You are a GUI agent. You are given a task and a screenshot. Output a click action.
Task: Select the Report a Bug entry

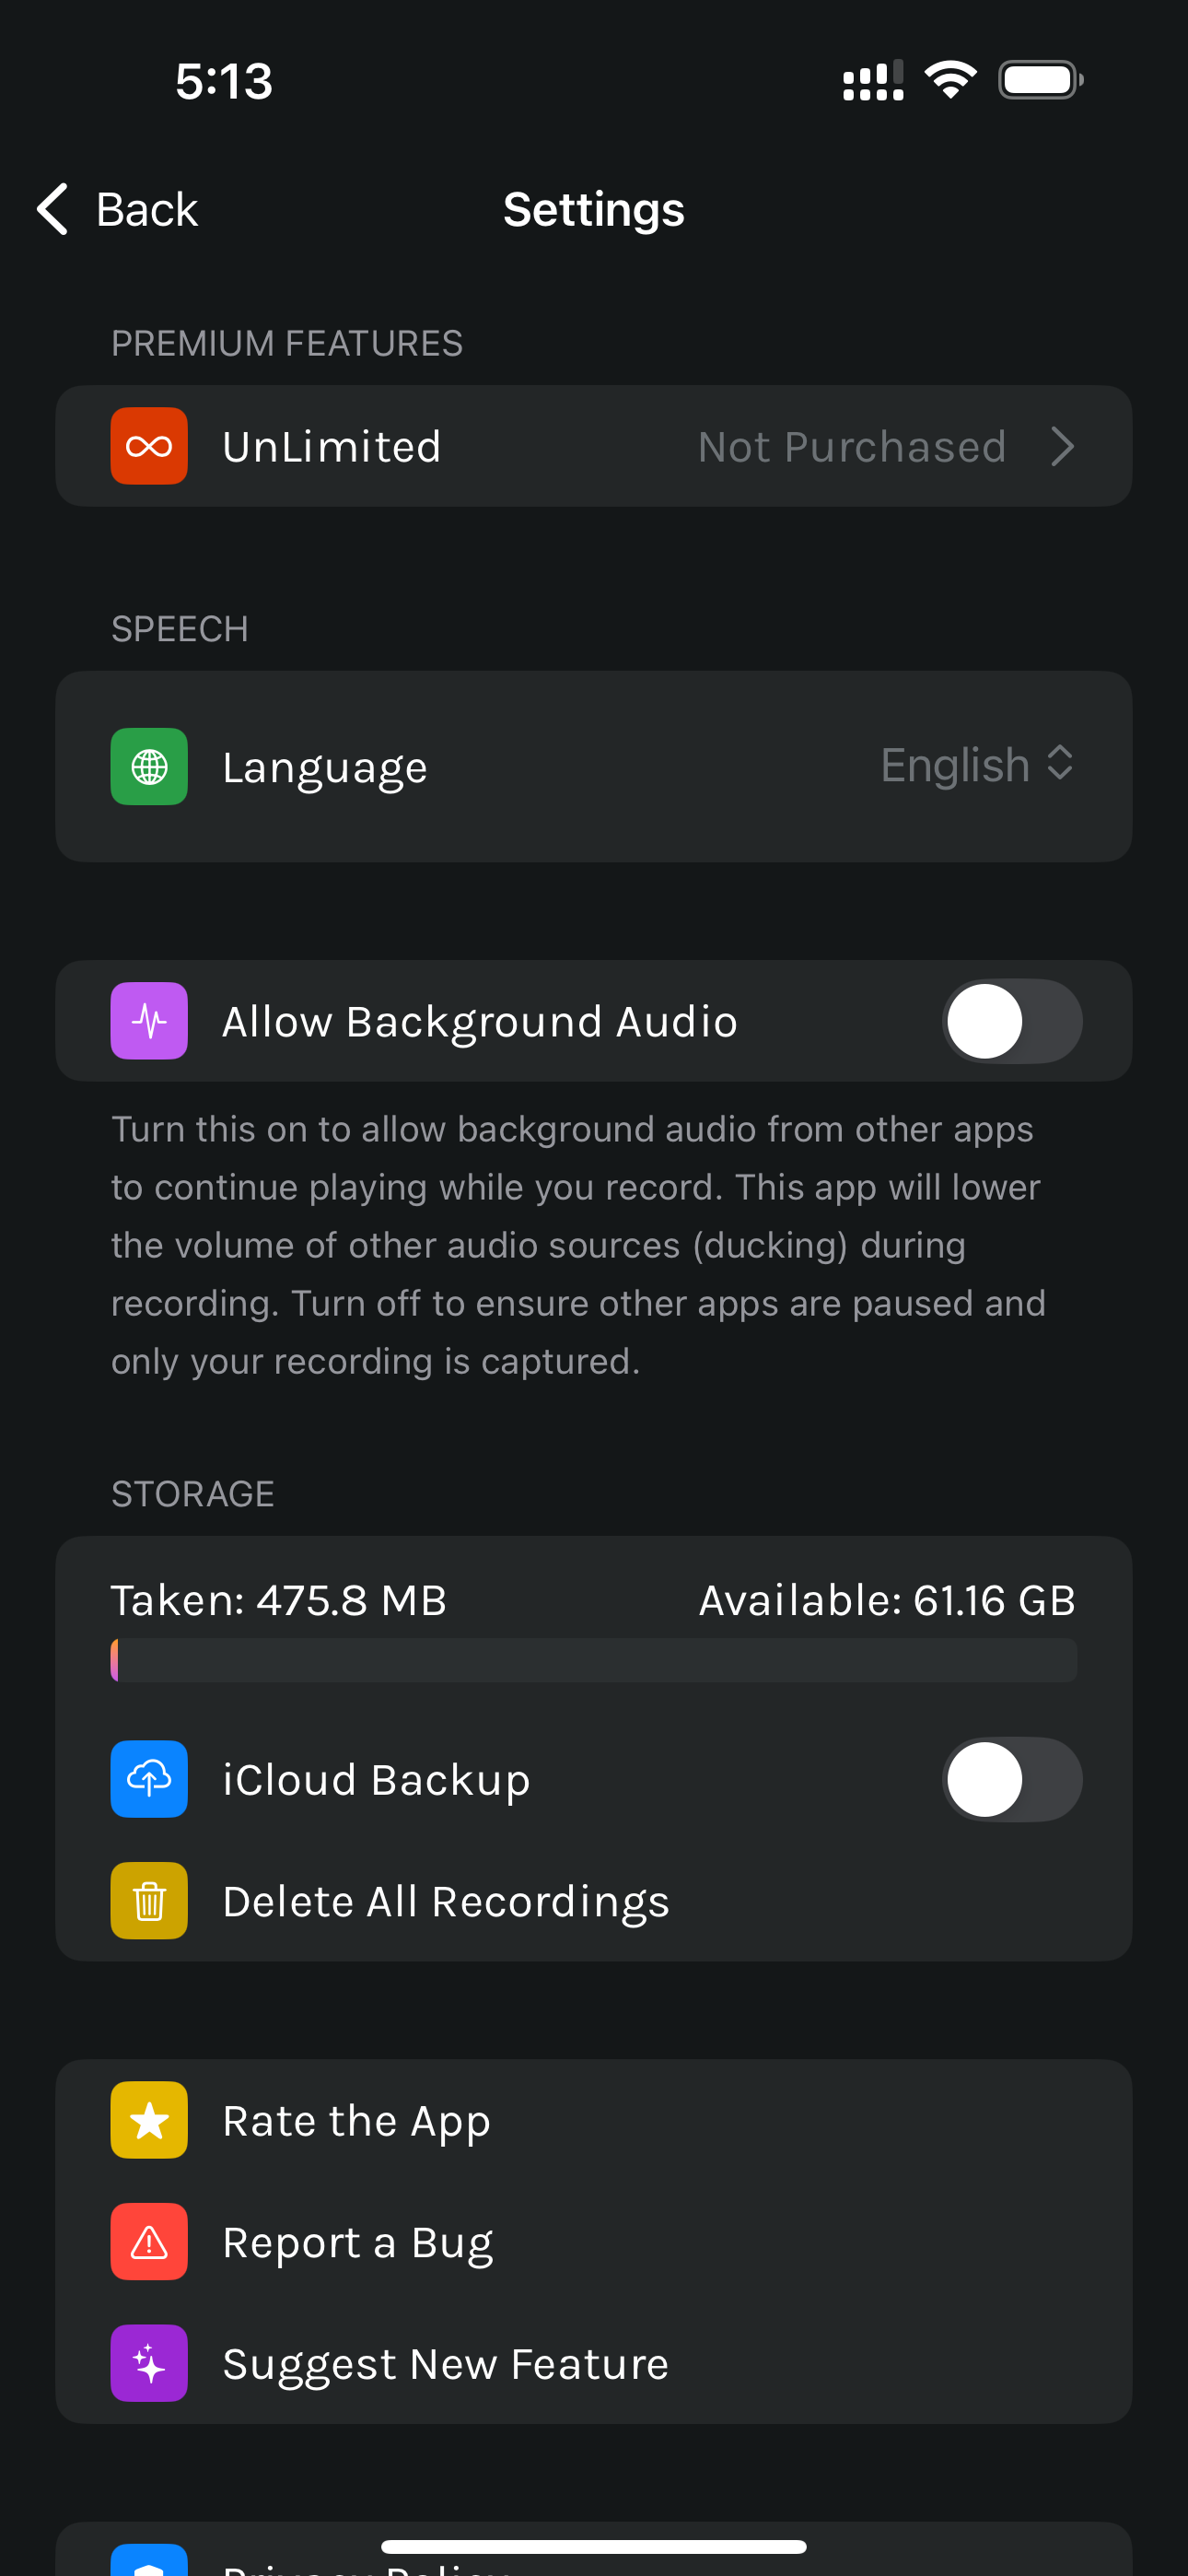click(594, 2242)
